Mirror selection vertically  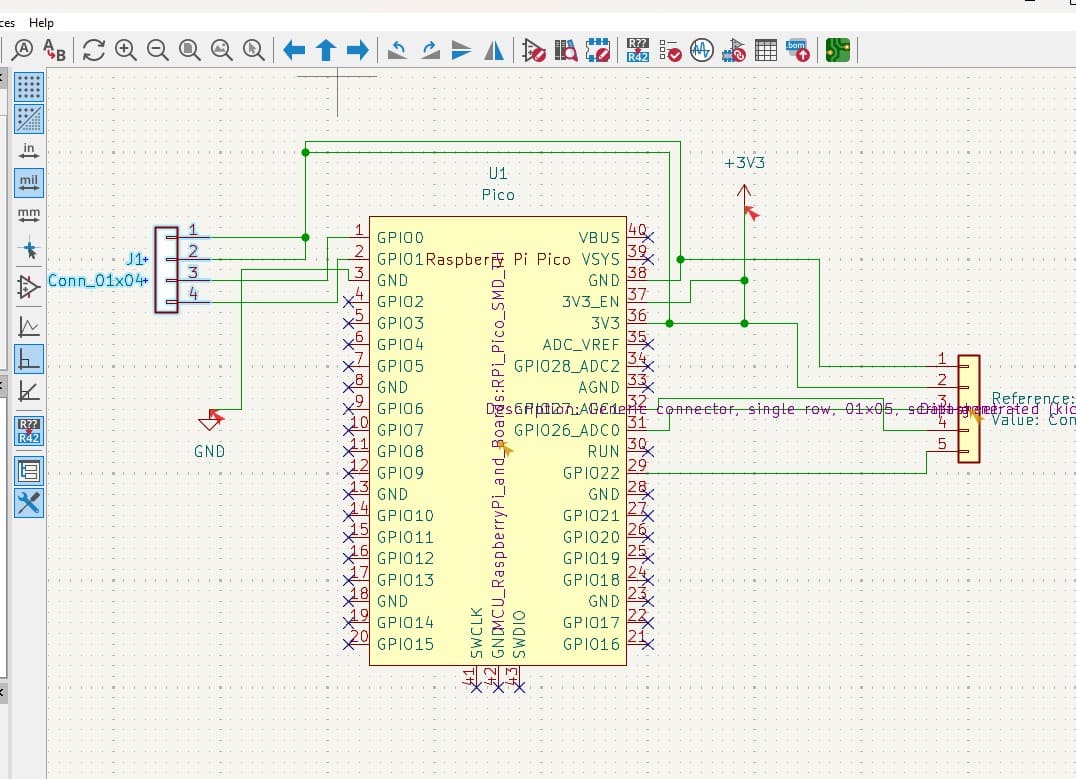[462, 50]
